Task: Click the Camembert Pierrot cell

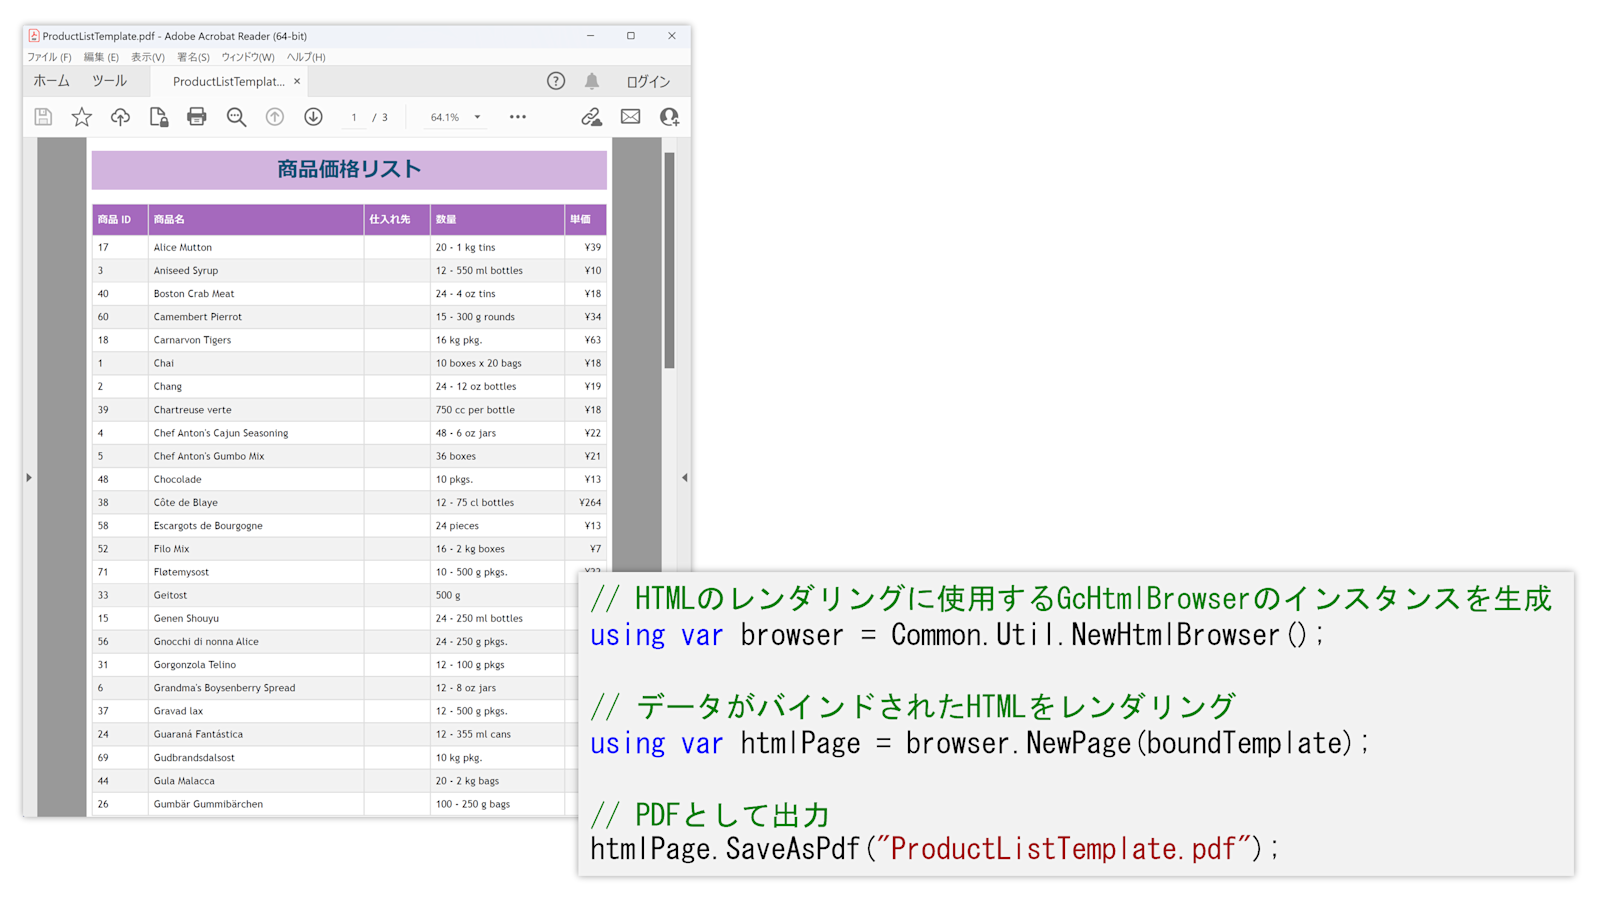Action: click(256, 317)
